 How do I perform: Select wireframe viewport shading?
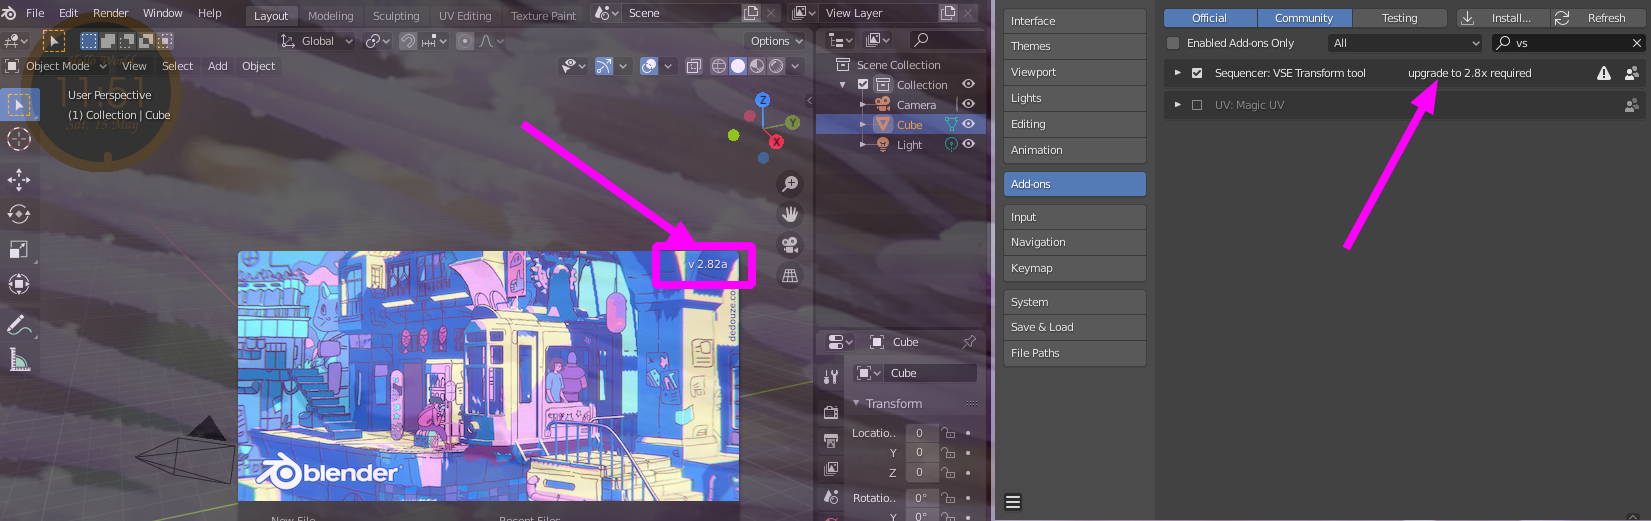[x=719, y=66]
